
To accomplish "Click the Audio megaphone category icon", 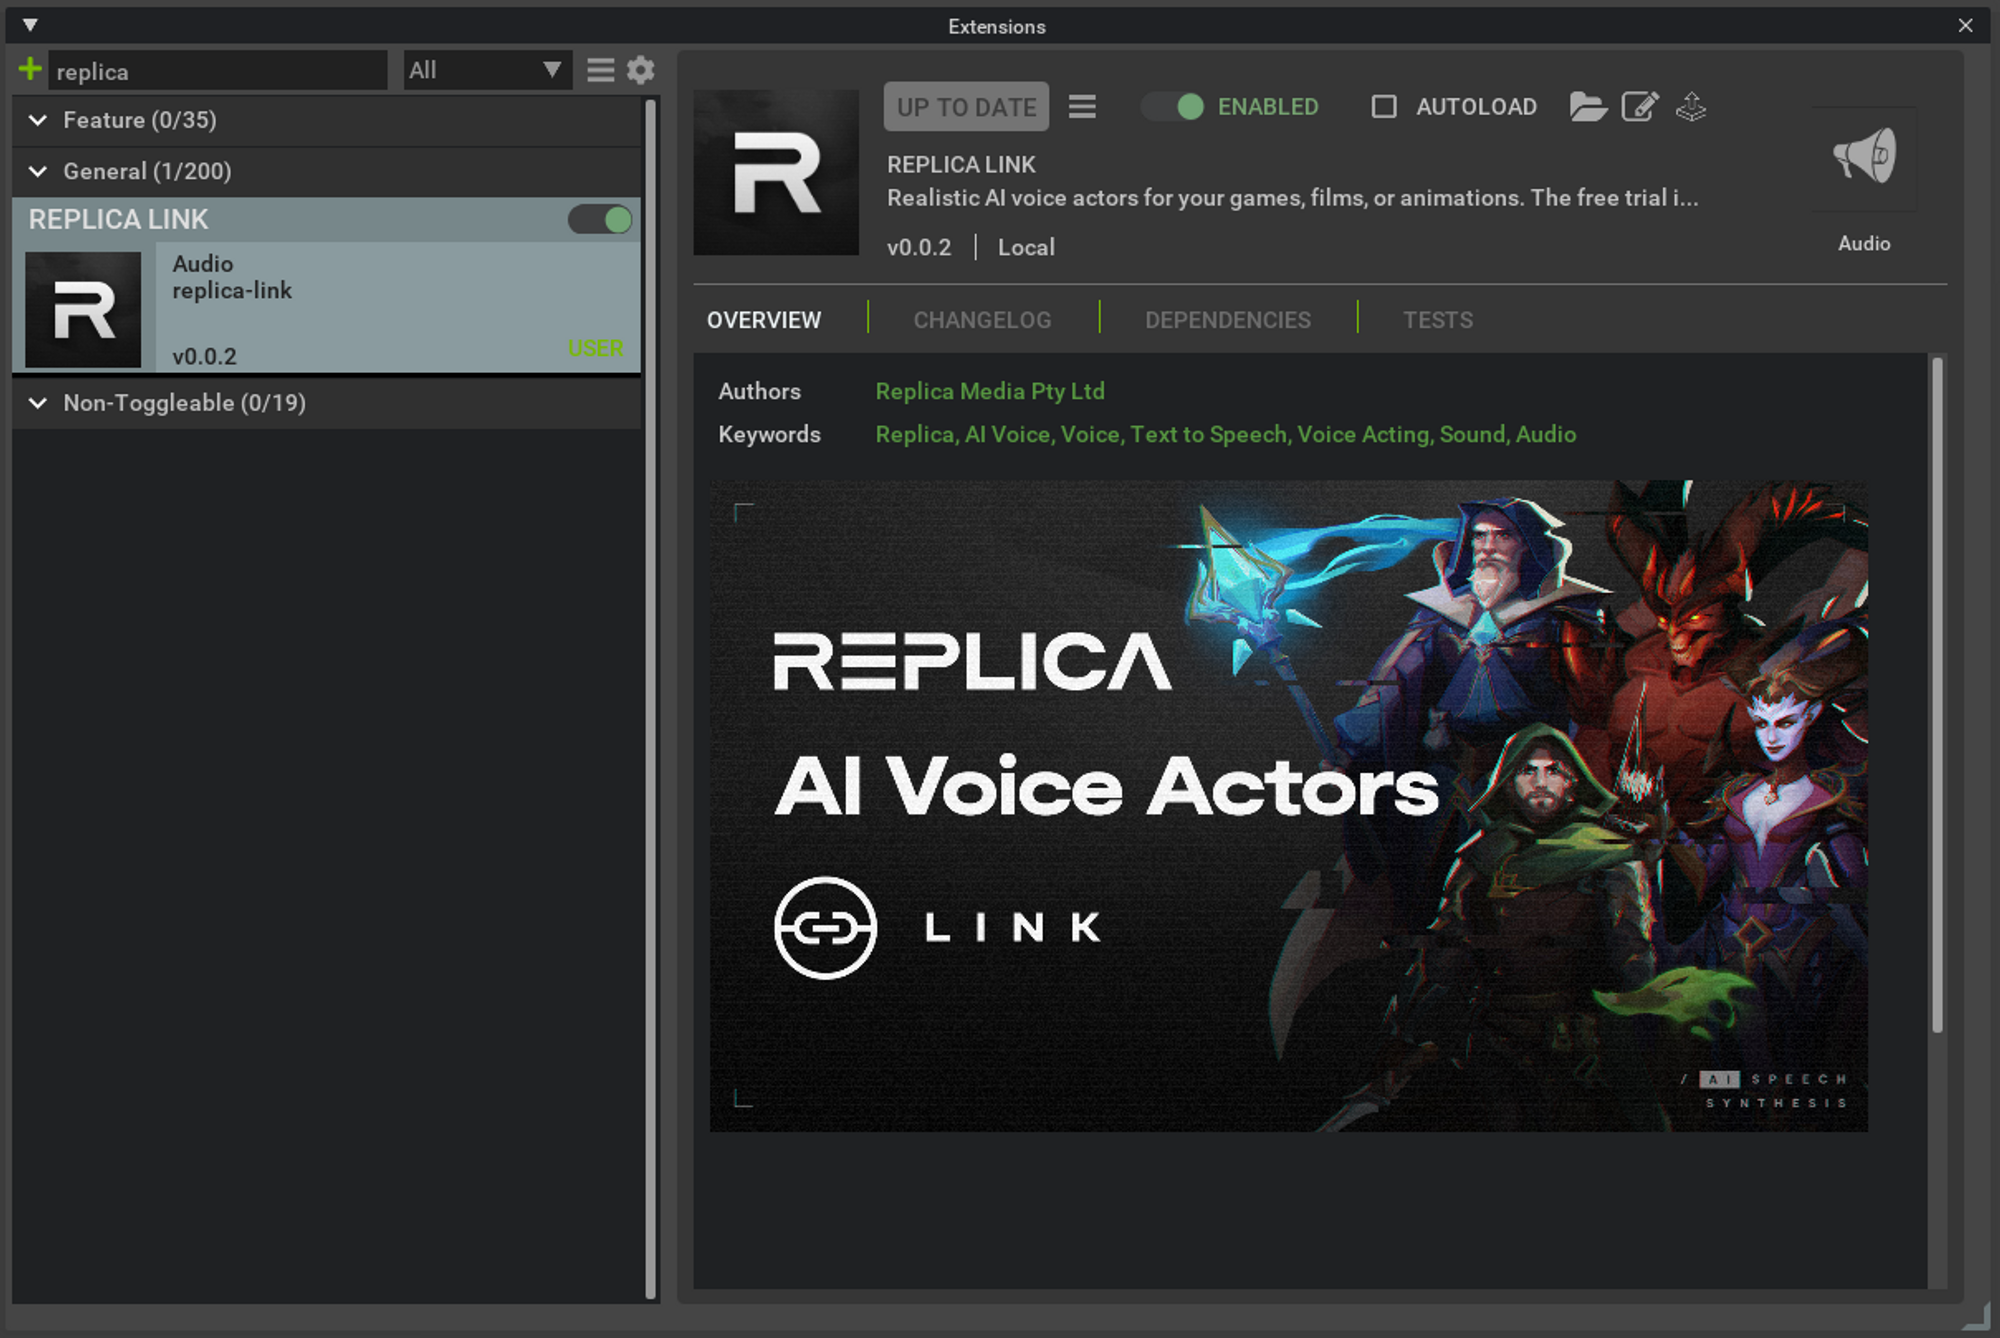I will (x=1864, y=158).
